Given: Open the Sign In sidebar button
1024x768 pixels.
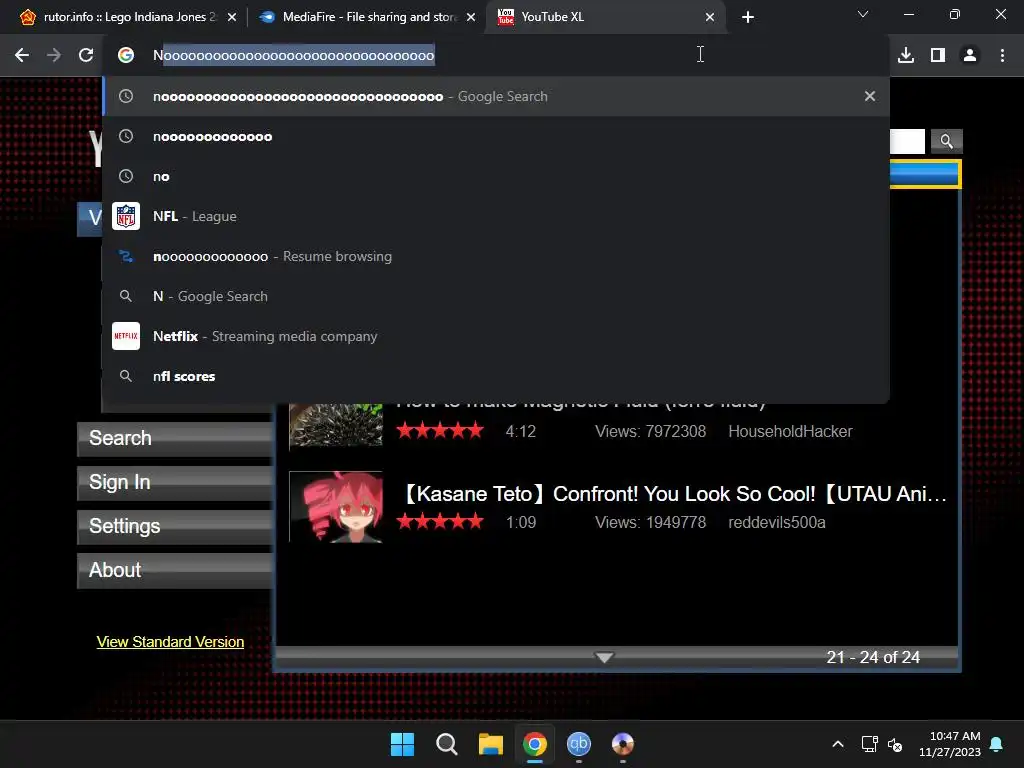Looking at the screenshot, I should [175, 482].
